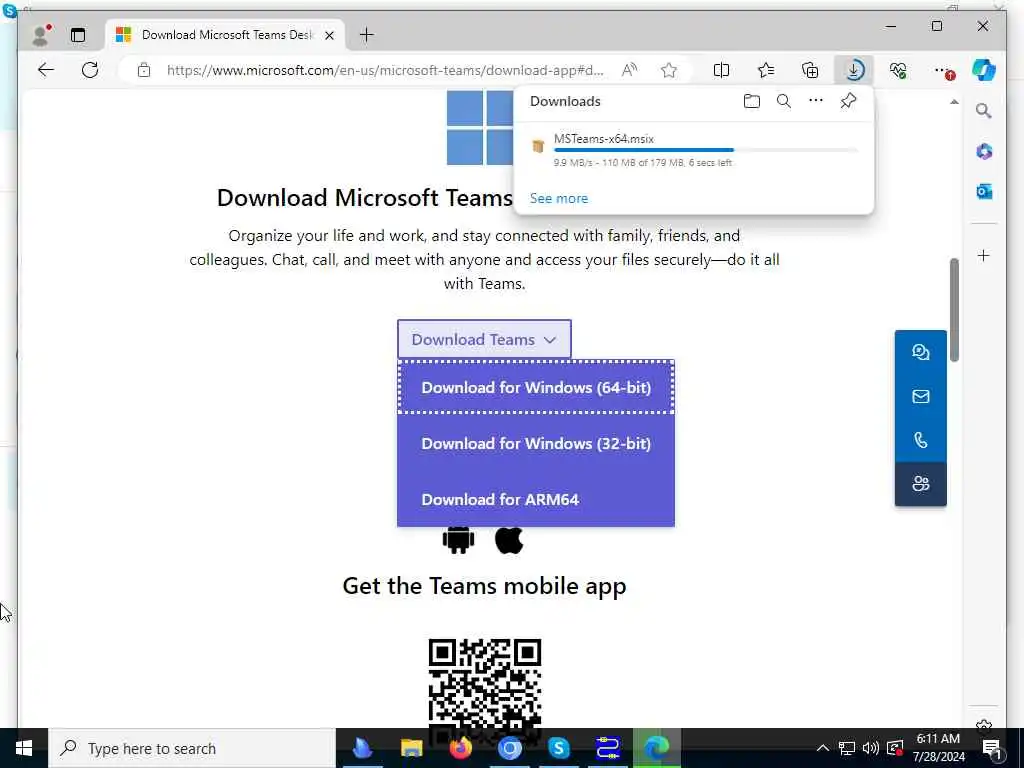Open volume control in system tray

(x=871, y=748)
